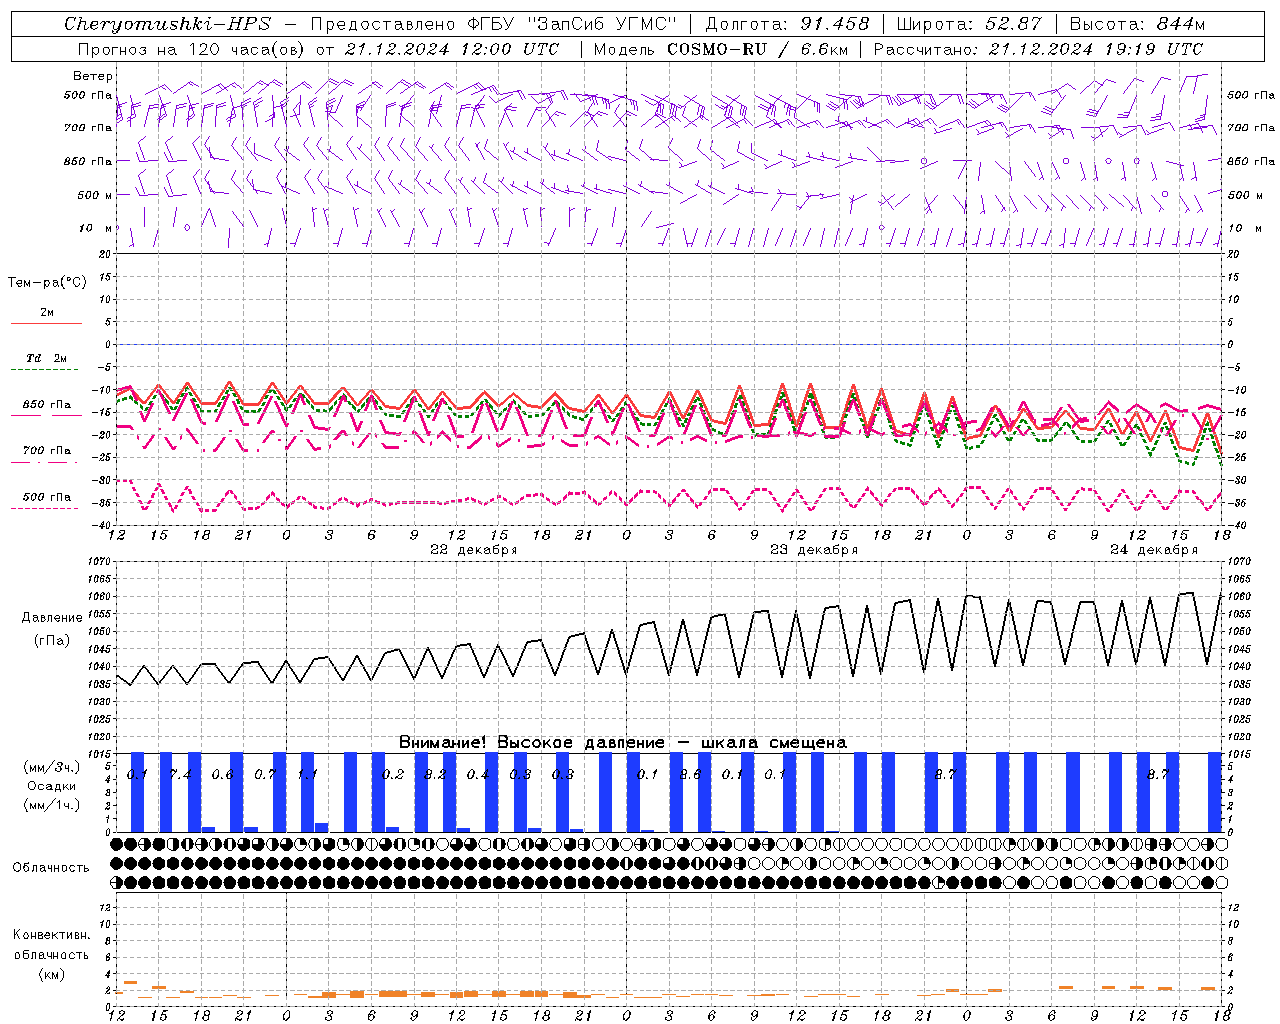The width and height of the screenshot is (1280, 1024).
Task: Click the red solid 2м legend line
Action: [46, 324]
